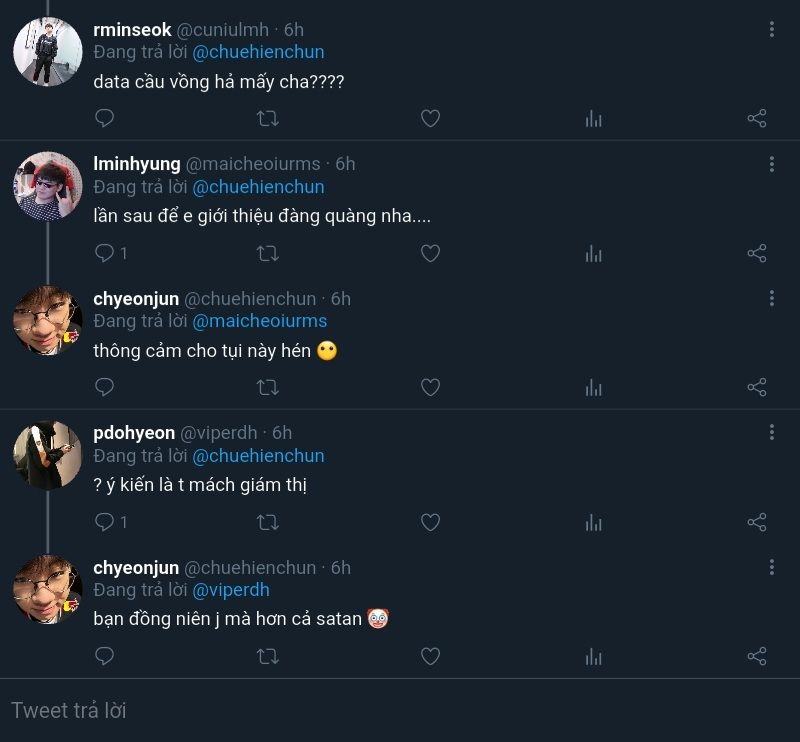Share chyeonjun's 'thông cảm' tweet
The height and width of the screenshot is (742, 800).
(x=757, y=387)
